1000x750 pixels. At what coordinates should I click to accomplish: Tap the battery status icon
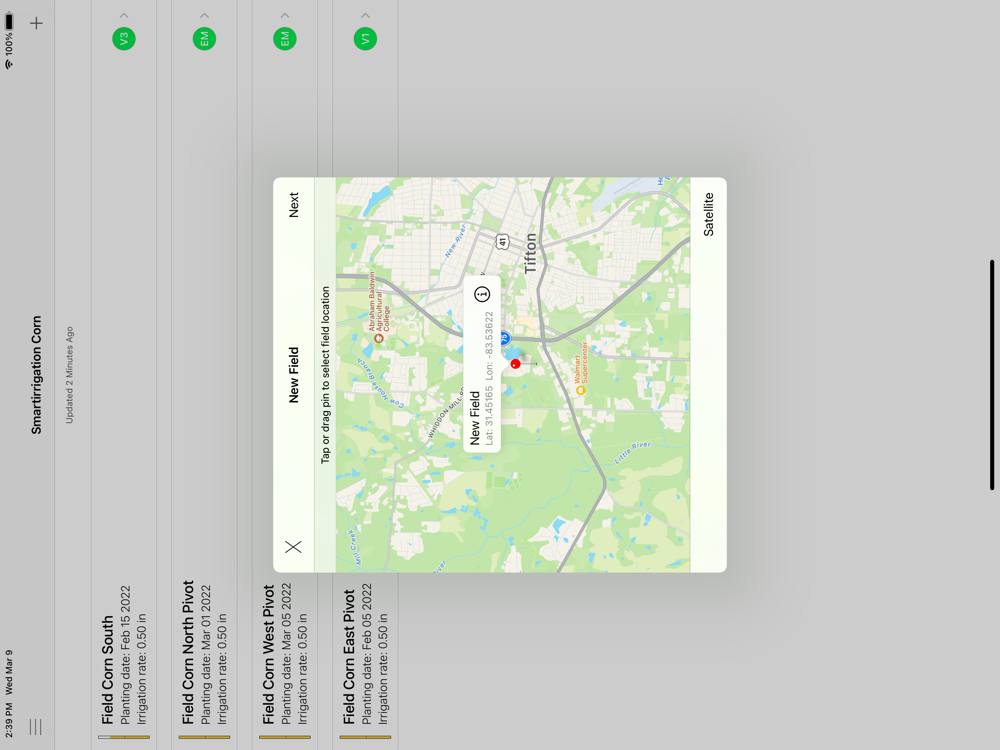9,22
